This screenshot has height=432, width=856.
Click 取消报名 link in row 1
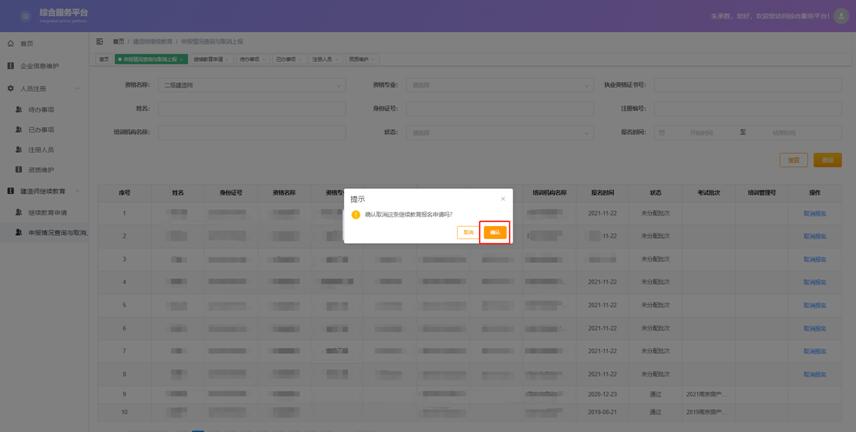814,213
